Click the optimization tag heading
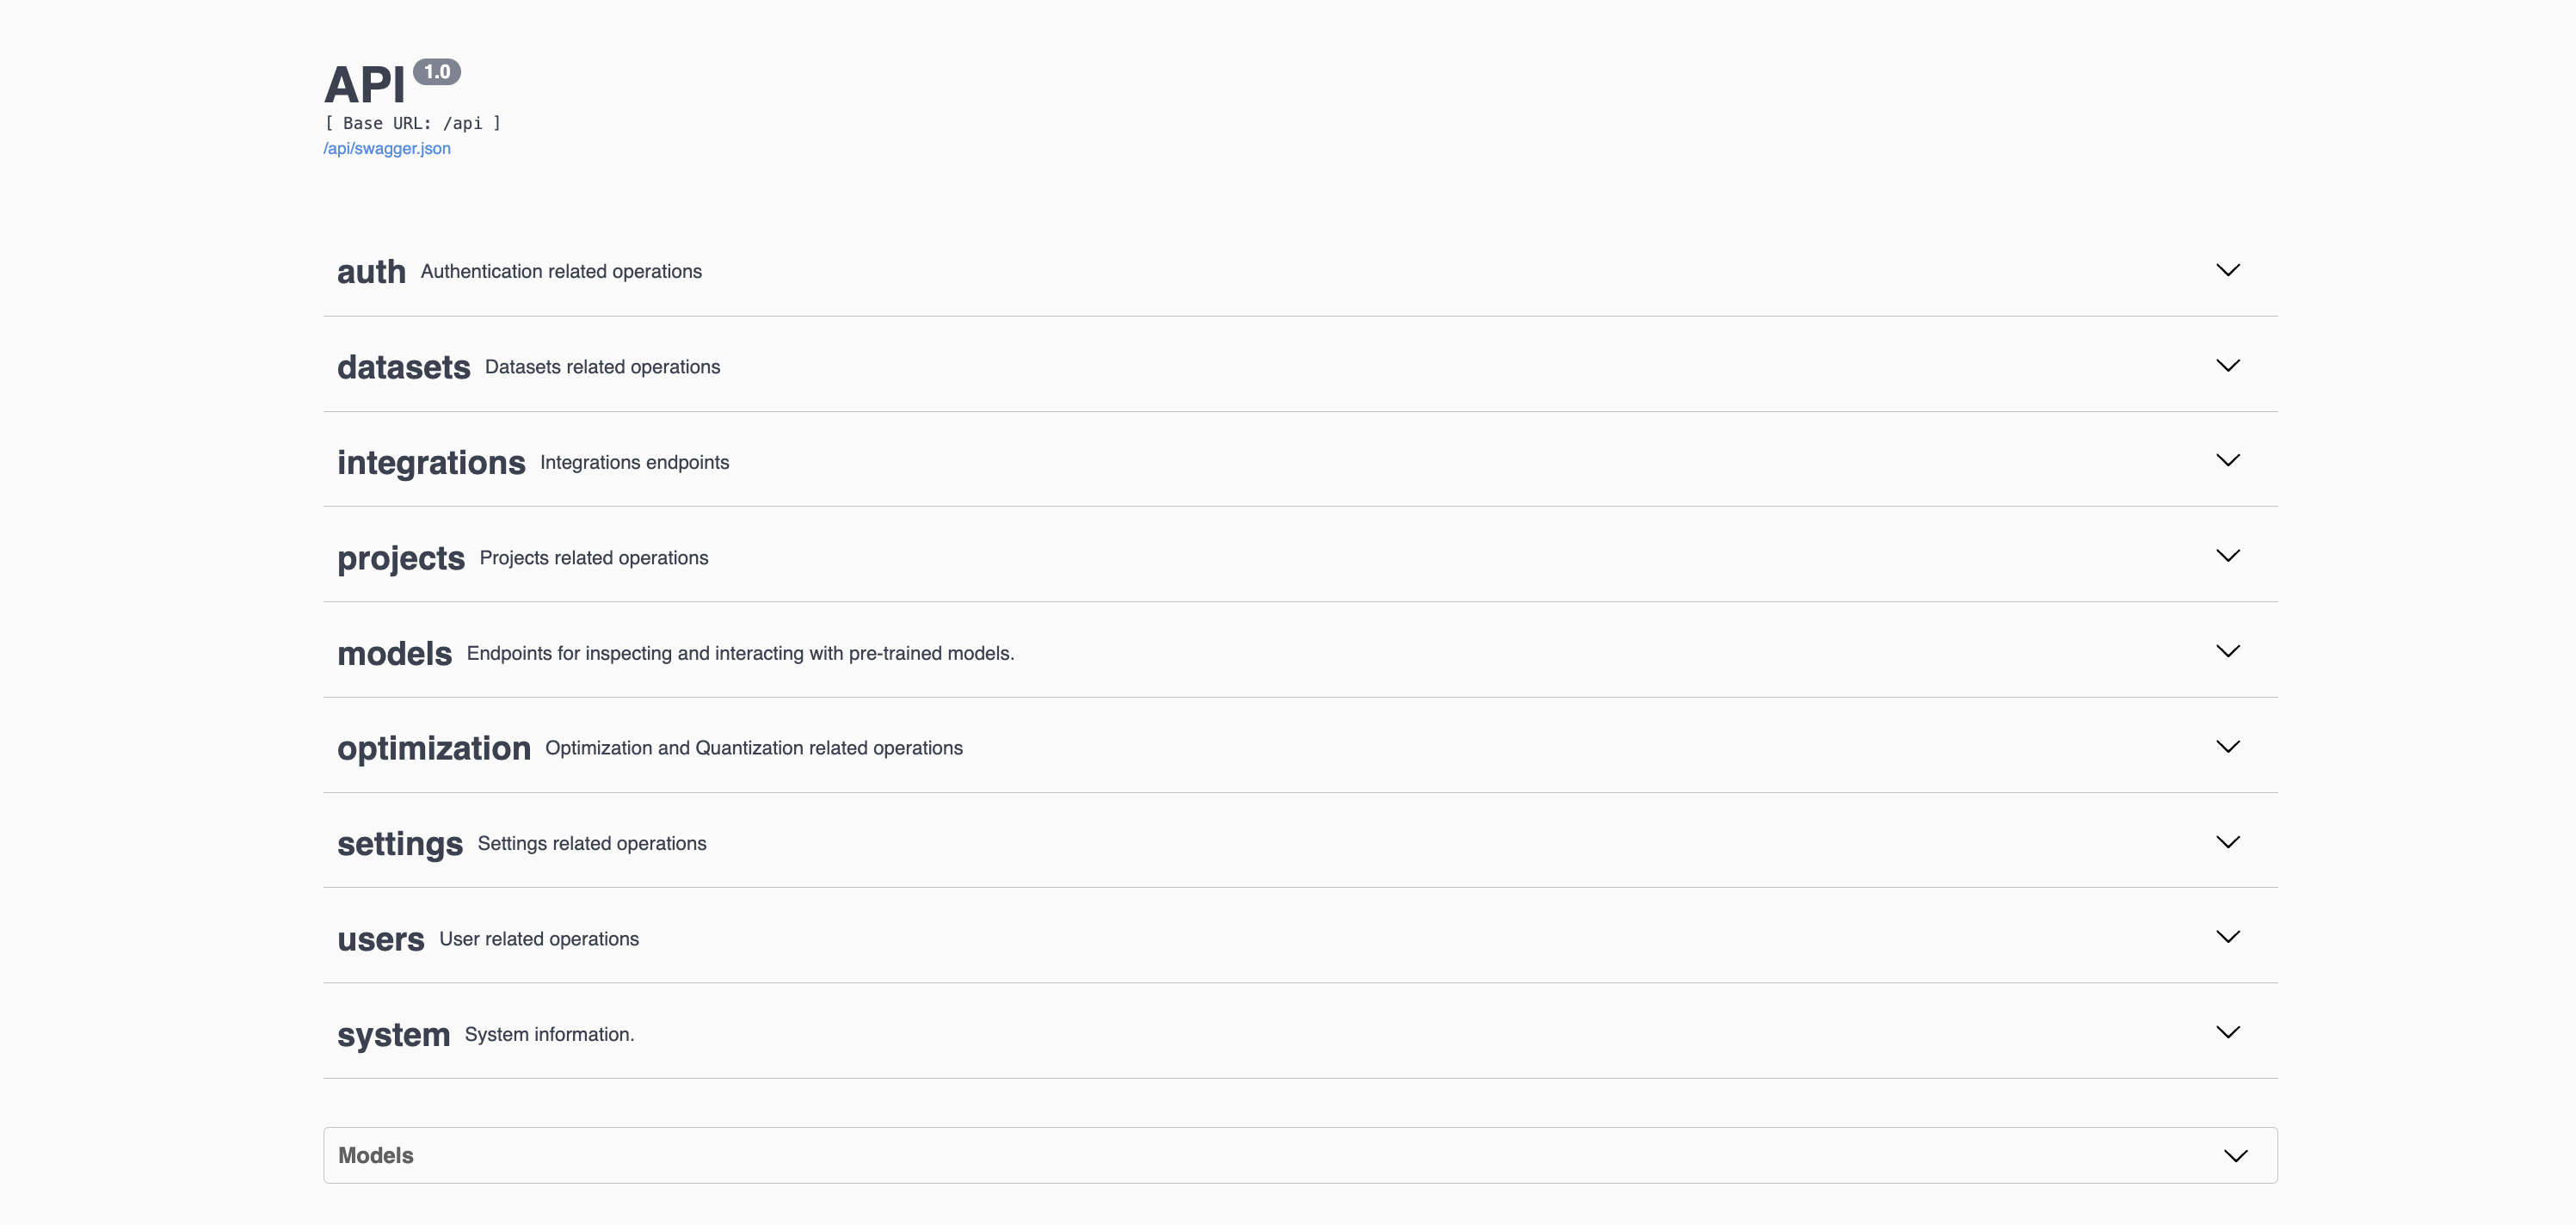Image resolution: width=2576 pixels, height=1225 pixels. [434, 749]
